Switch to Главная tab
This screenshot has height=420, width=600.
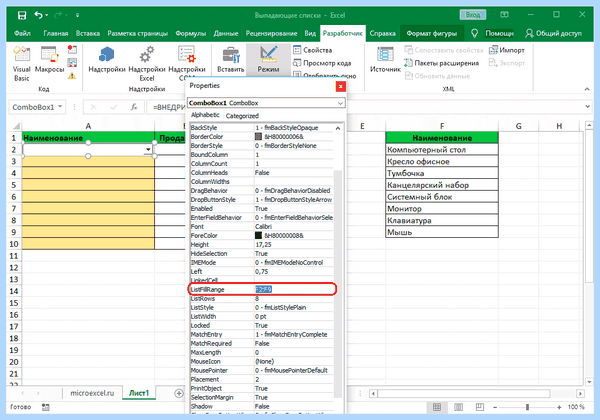click(55, 34)
